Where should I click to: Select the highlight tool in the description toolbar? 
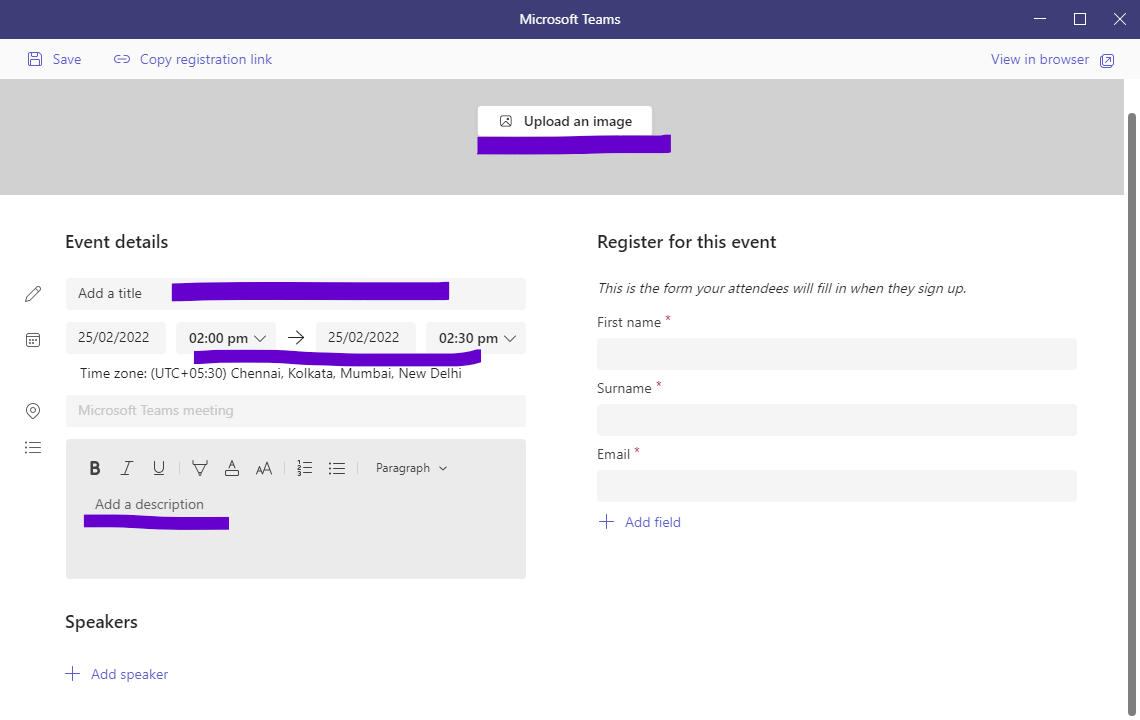[x=200, y=467]
